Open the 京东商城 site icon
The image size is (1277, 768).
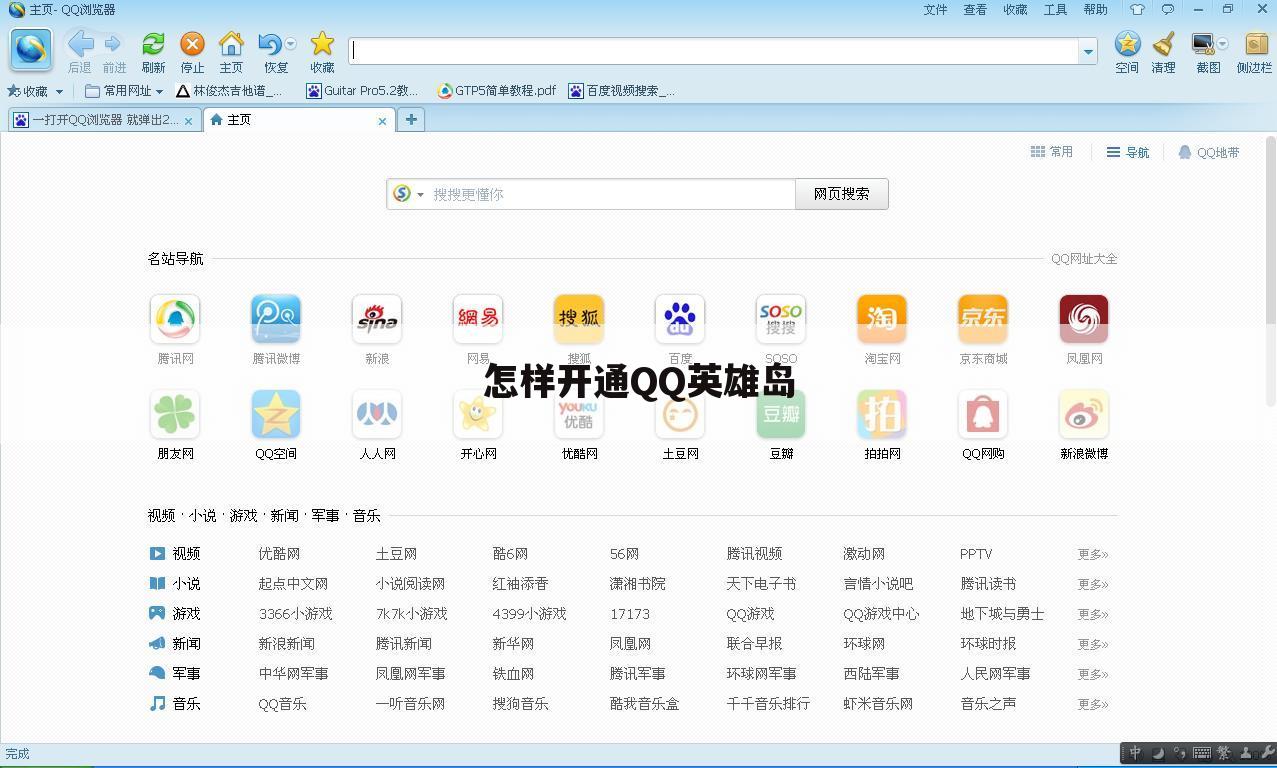pos(983,319)
